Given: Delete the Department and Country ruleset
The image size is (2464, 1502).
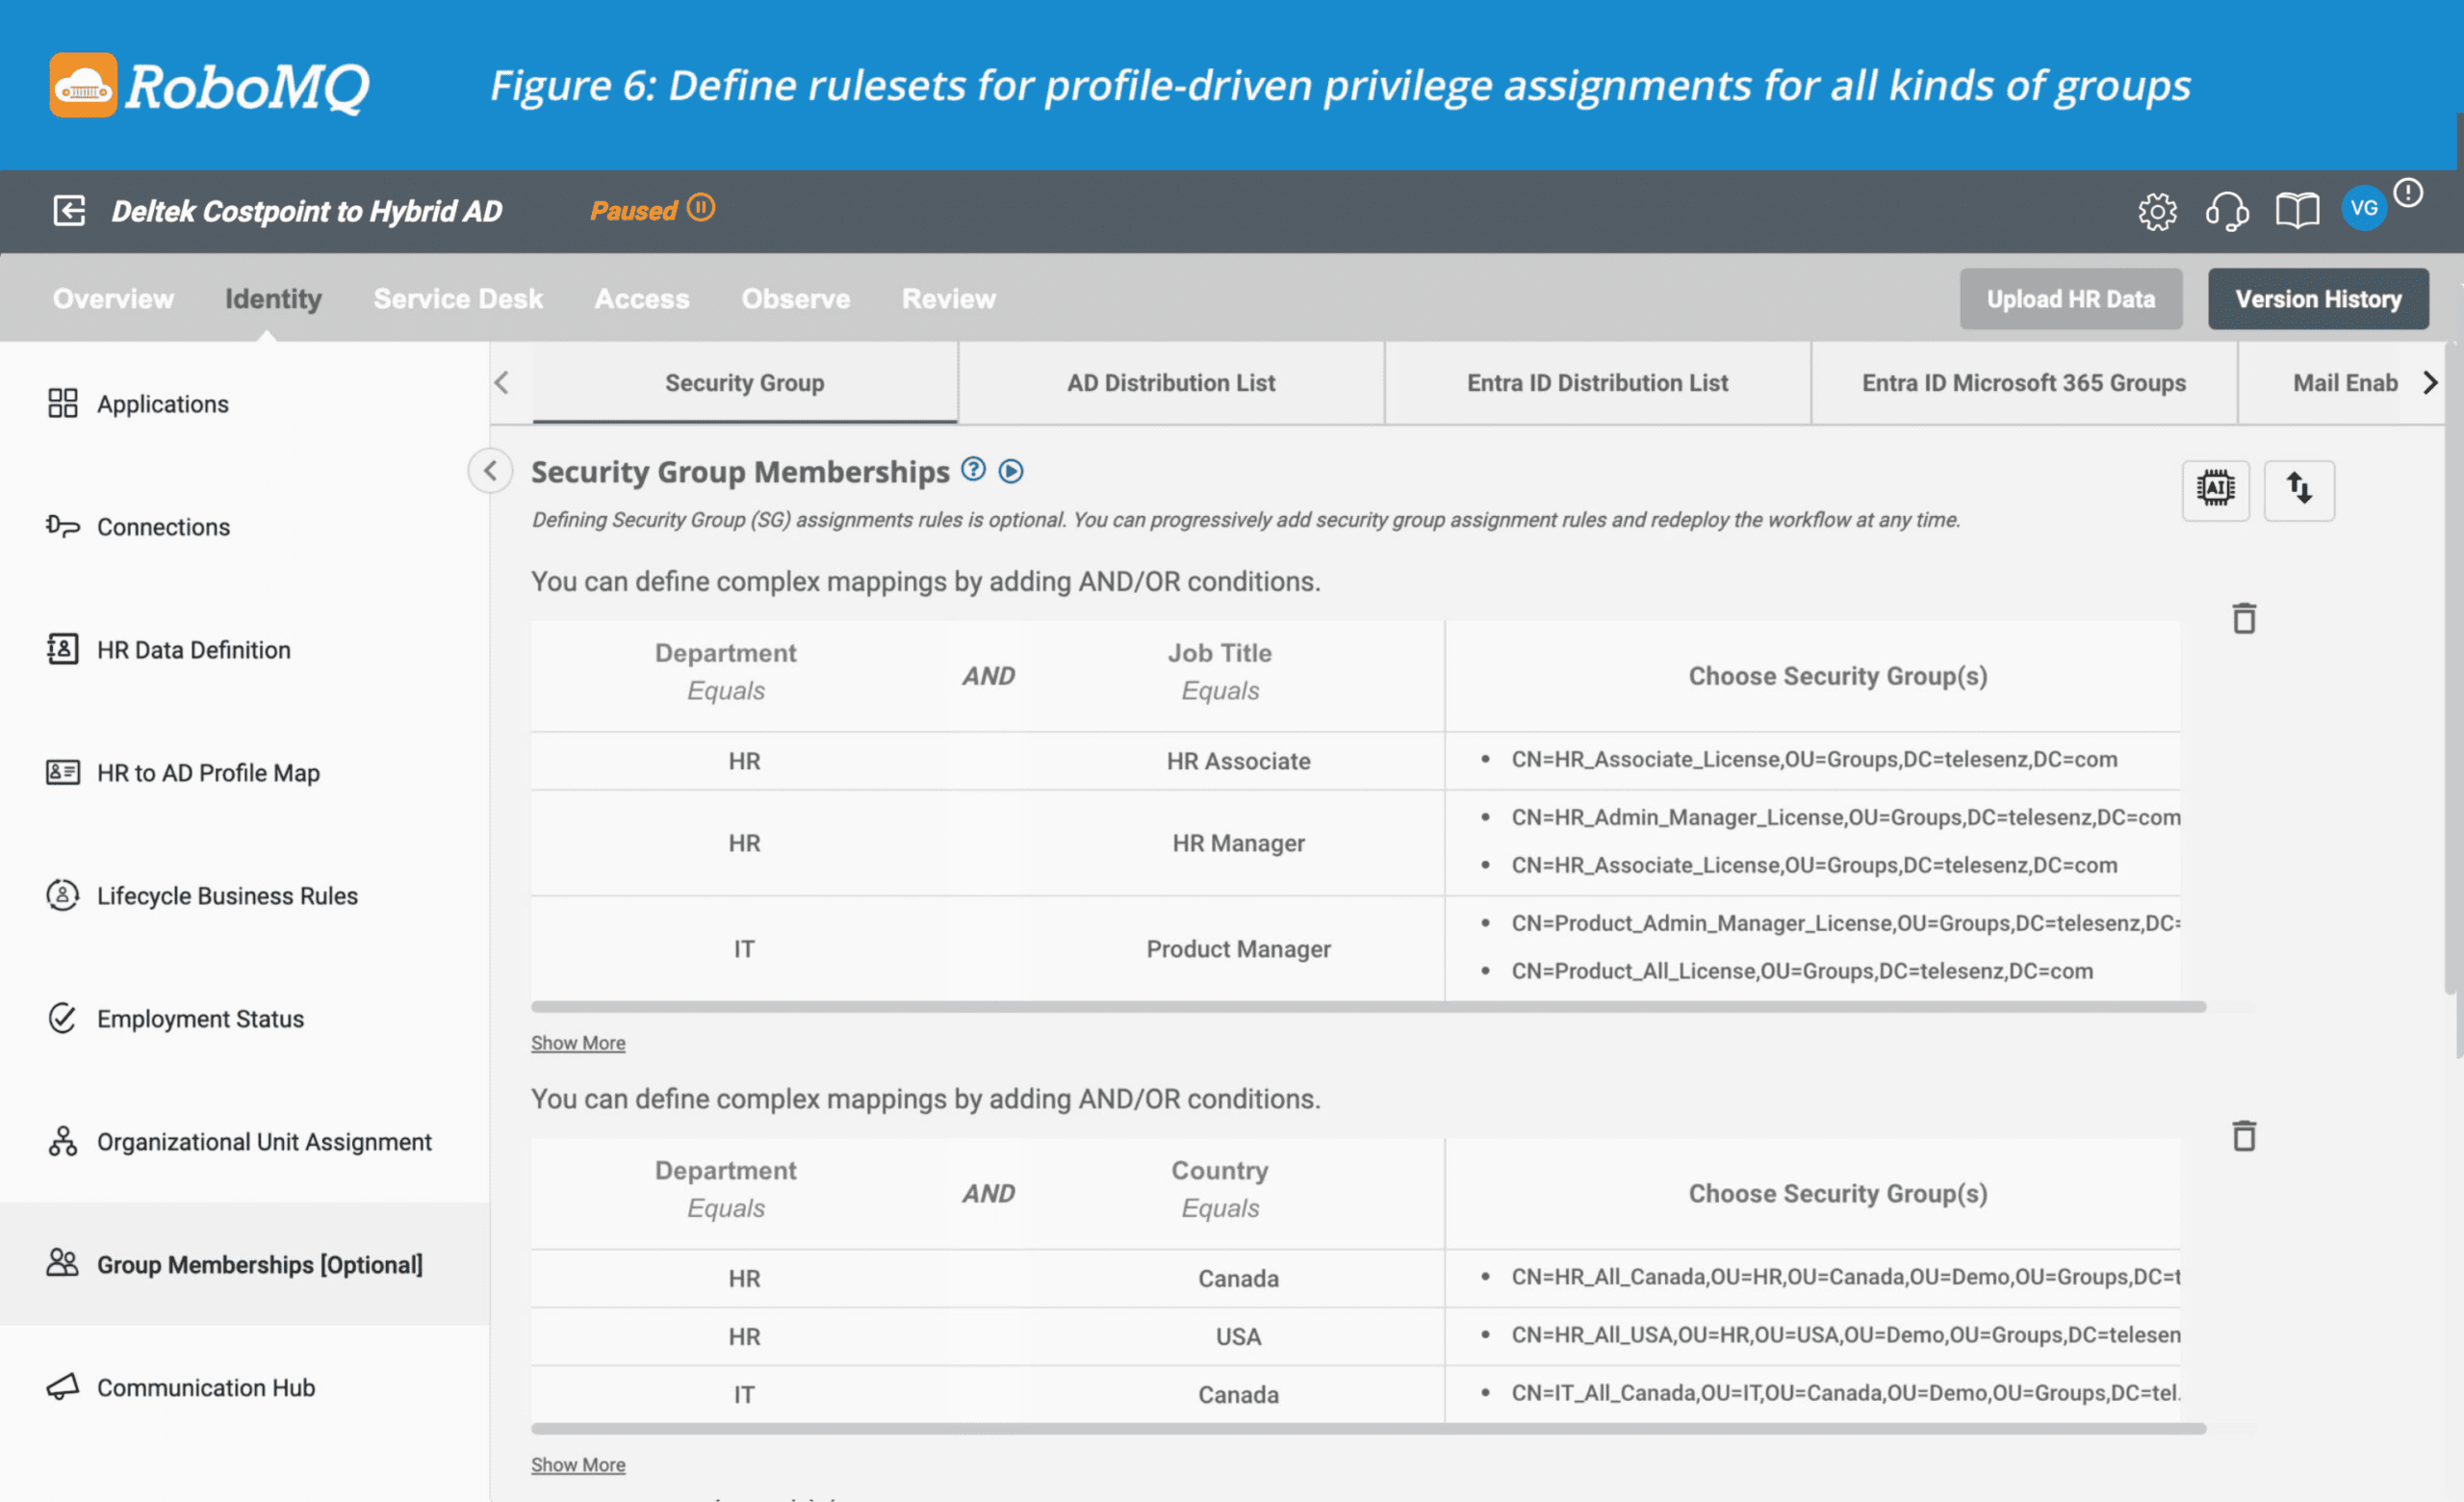Looking at the screenshot, I should pos(2244,1136).
